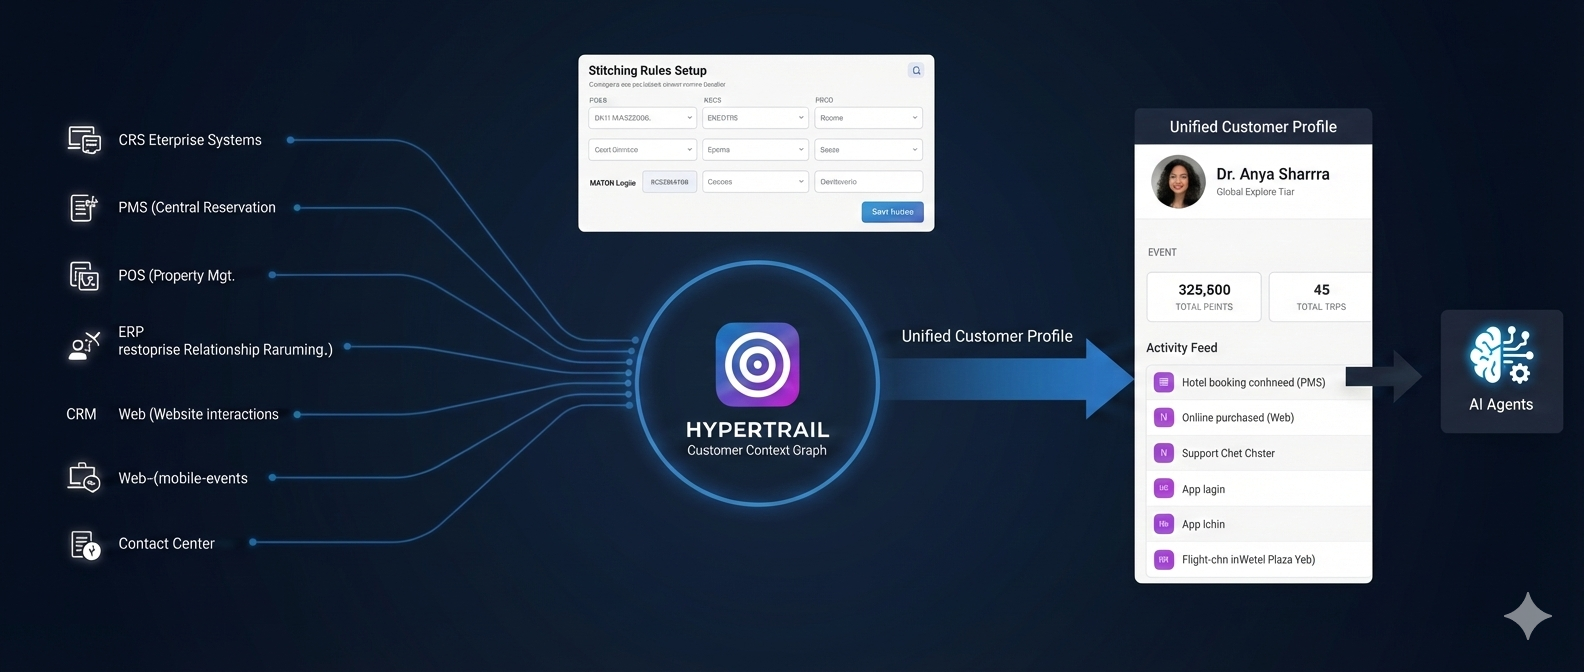Click the HYPERTRAIL wordmark
1584x672 pixels.
coord(757,430)
